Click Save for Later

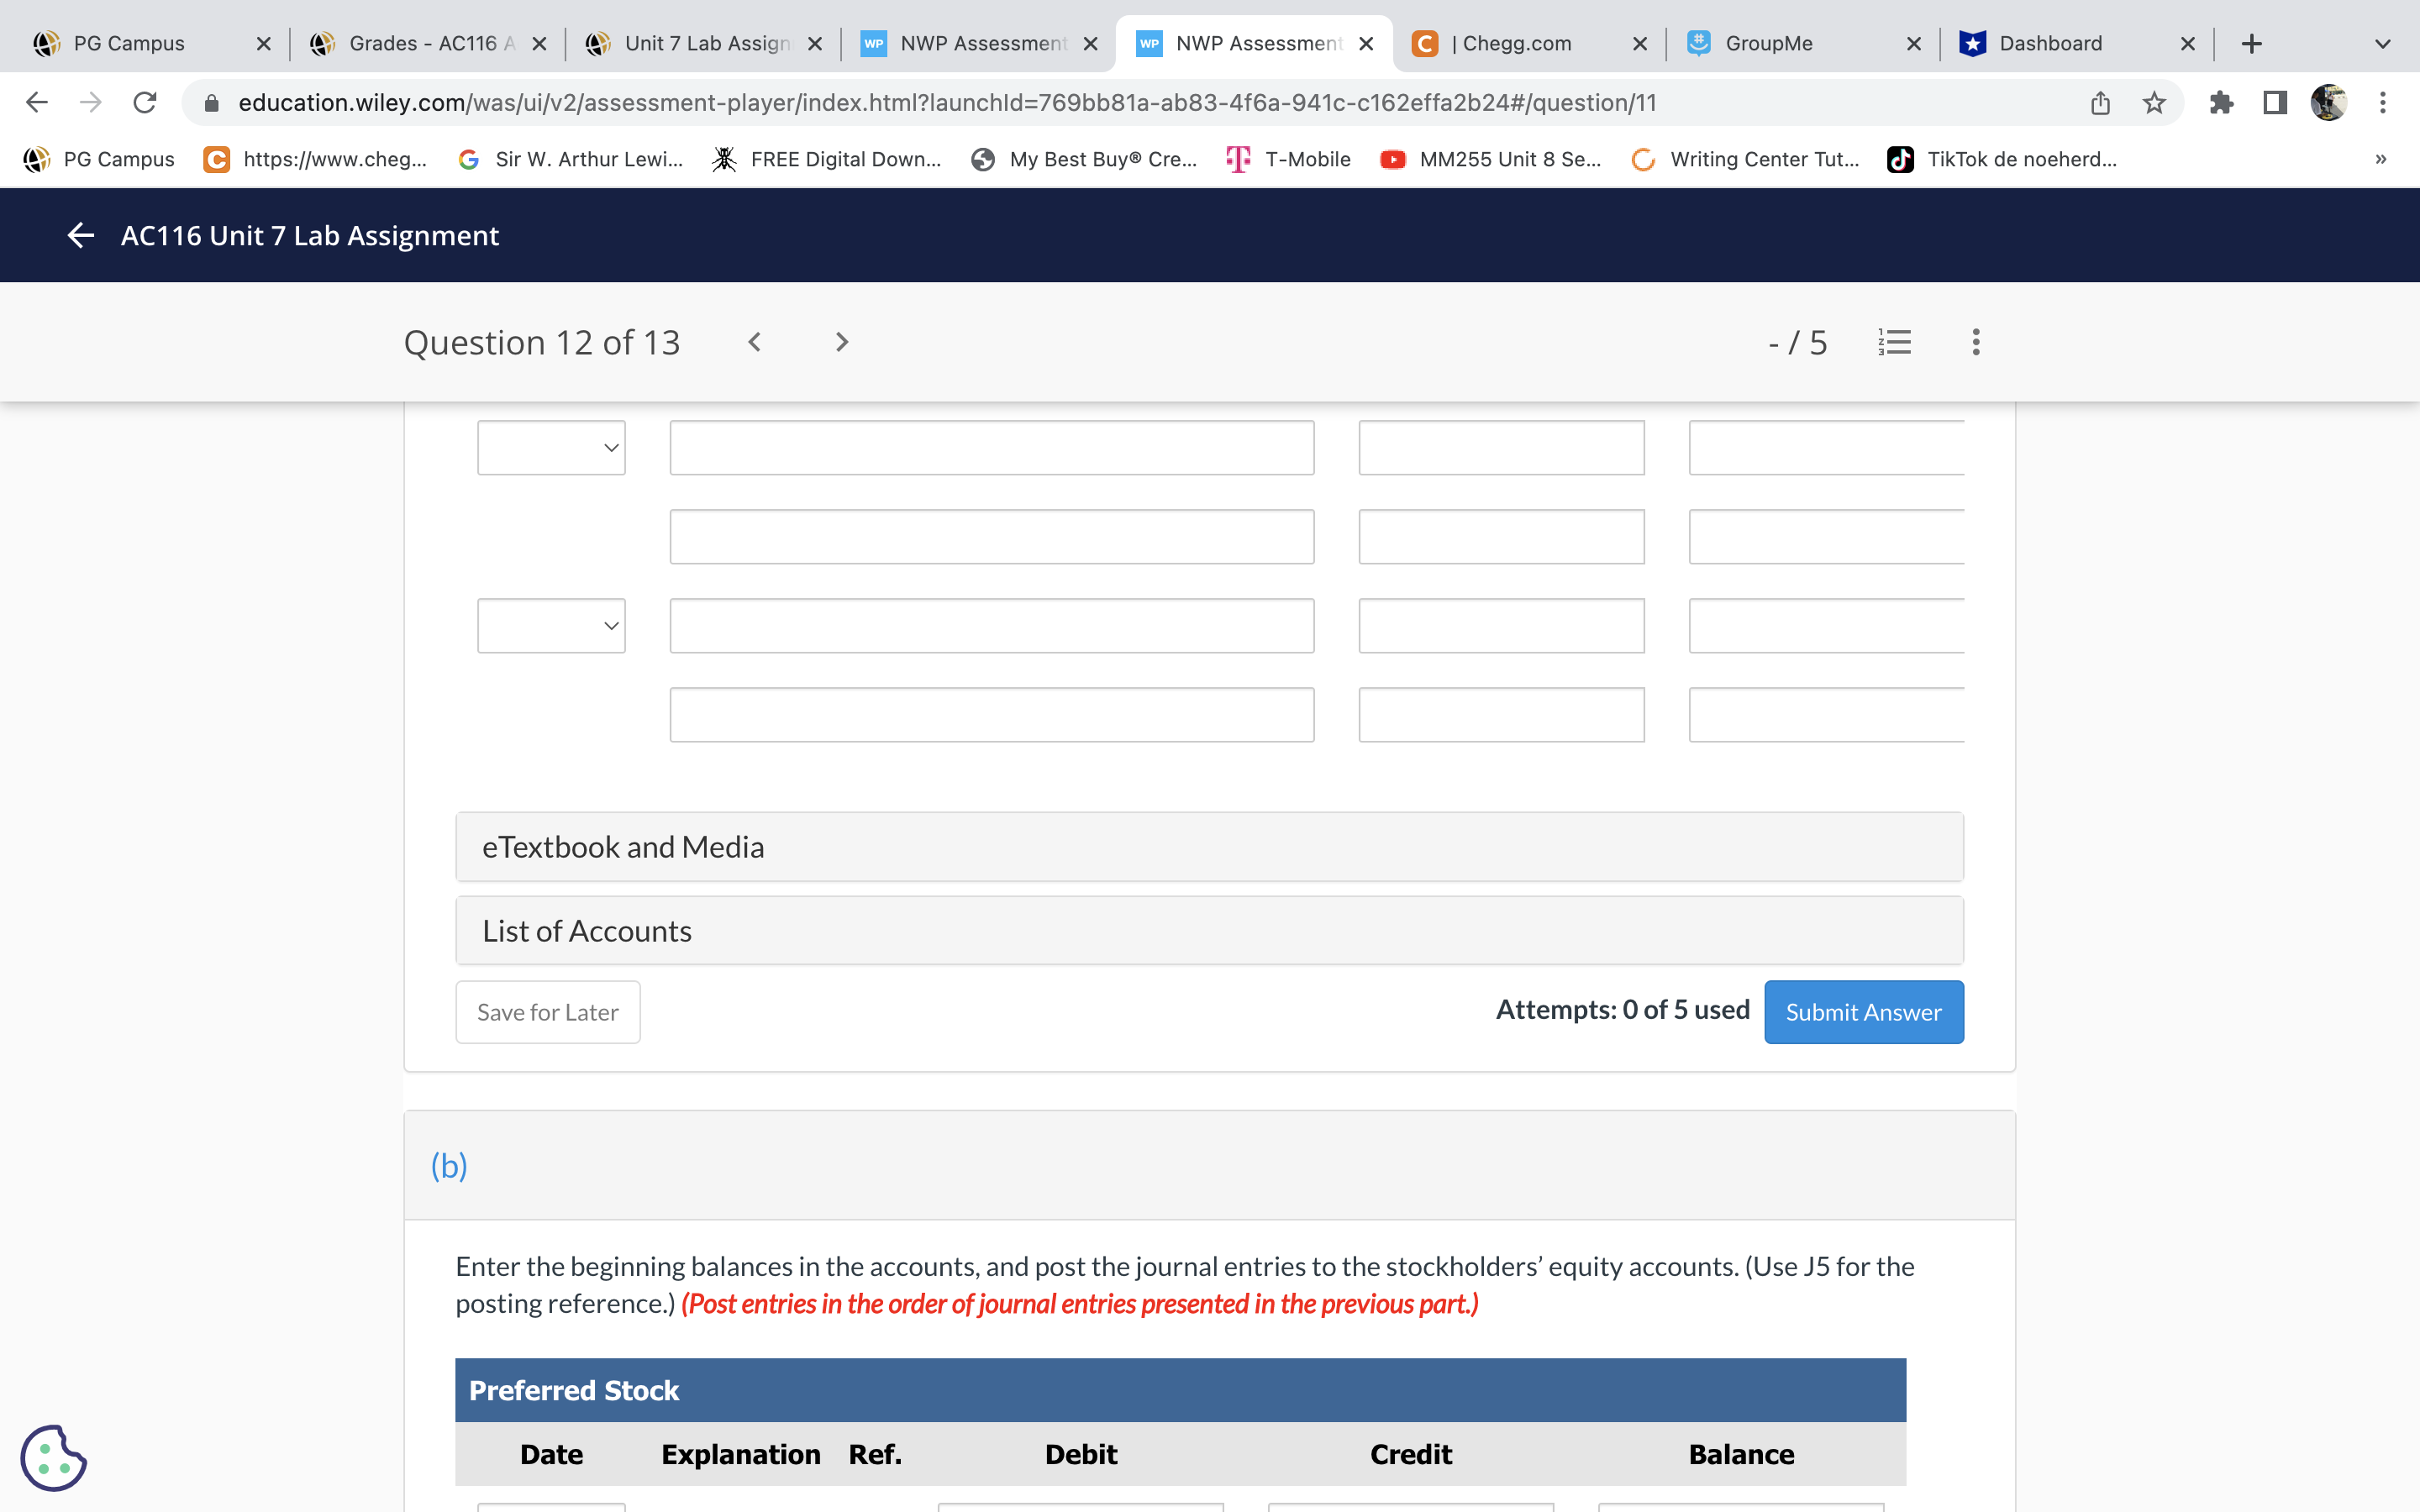[547, 1011]
